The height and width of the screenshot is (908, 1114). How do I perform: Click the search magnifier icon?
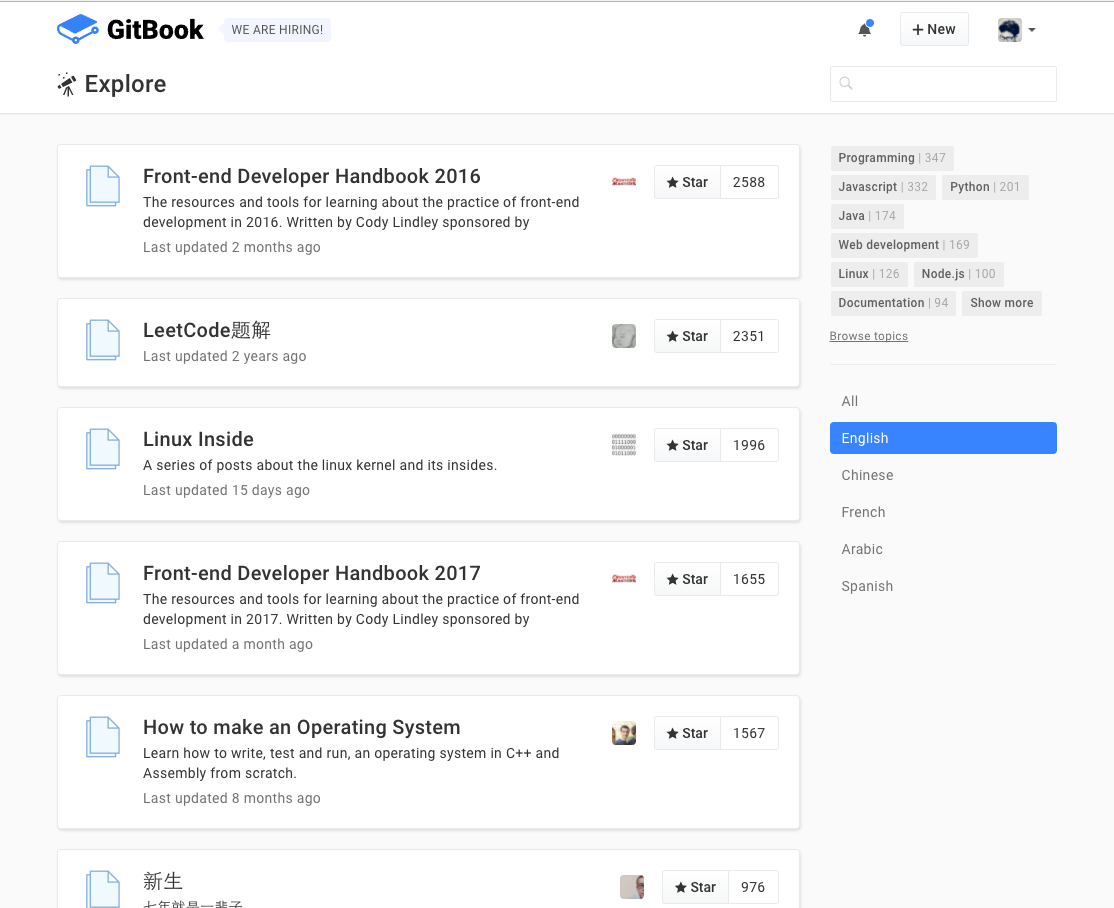(846, 84)
